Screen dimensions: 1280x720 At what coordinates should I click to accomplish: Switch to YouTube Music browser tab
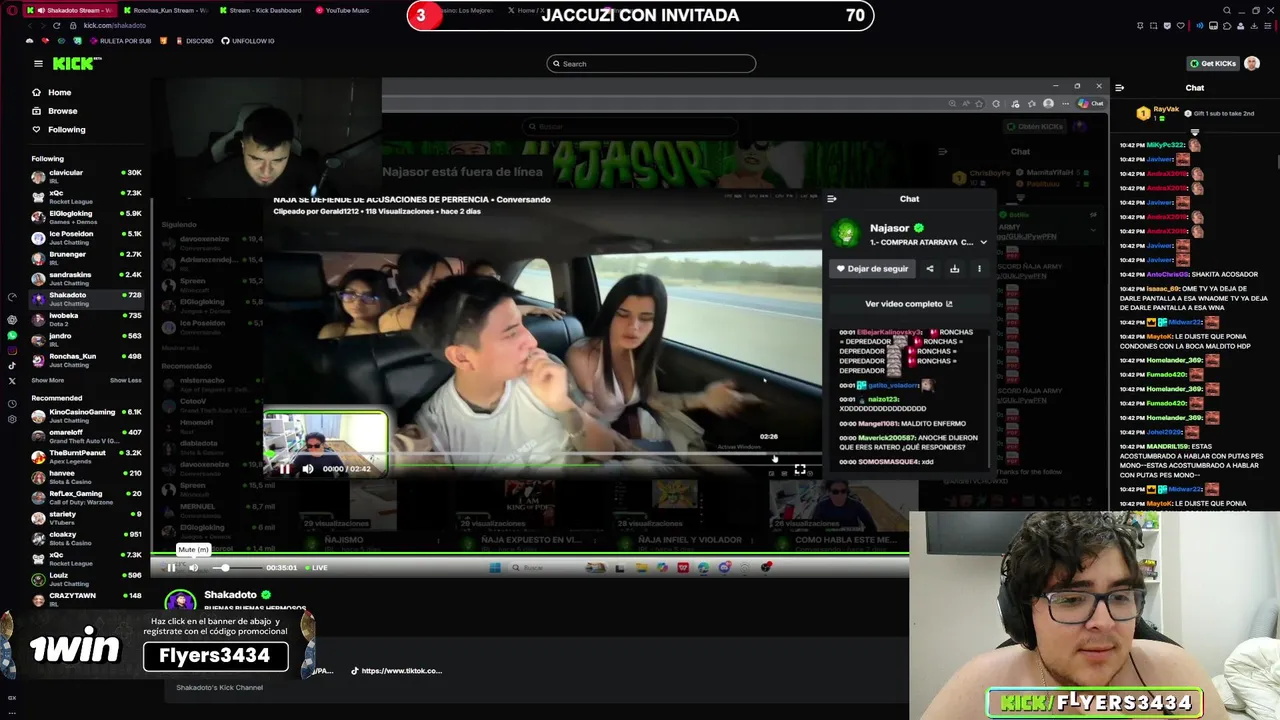click(345, 10)
